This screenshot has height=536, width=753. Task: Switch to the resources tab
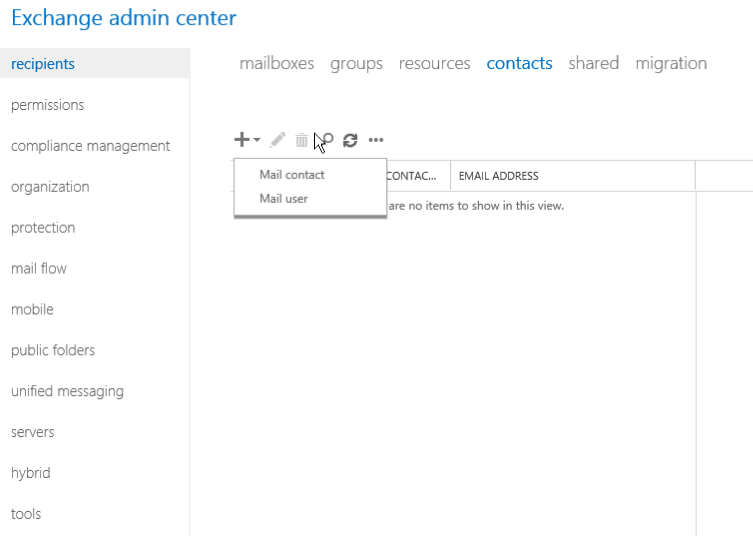pos(434,63)
